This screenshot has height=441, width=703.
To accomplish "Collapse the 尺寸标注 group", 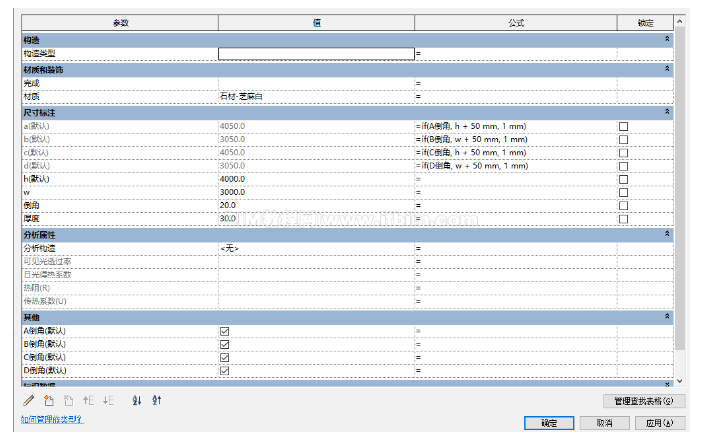I will tap(667, 112).
